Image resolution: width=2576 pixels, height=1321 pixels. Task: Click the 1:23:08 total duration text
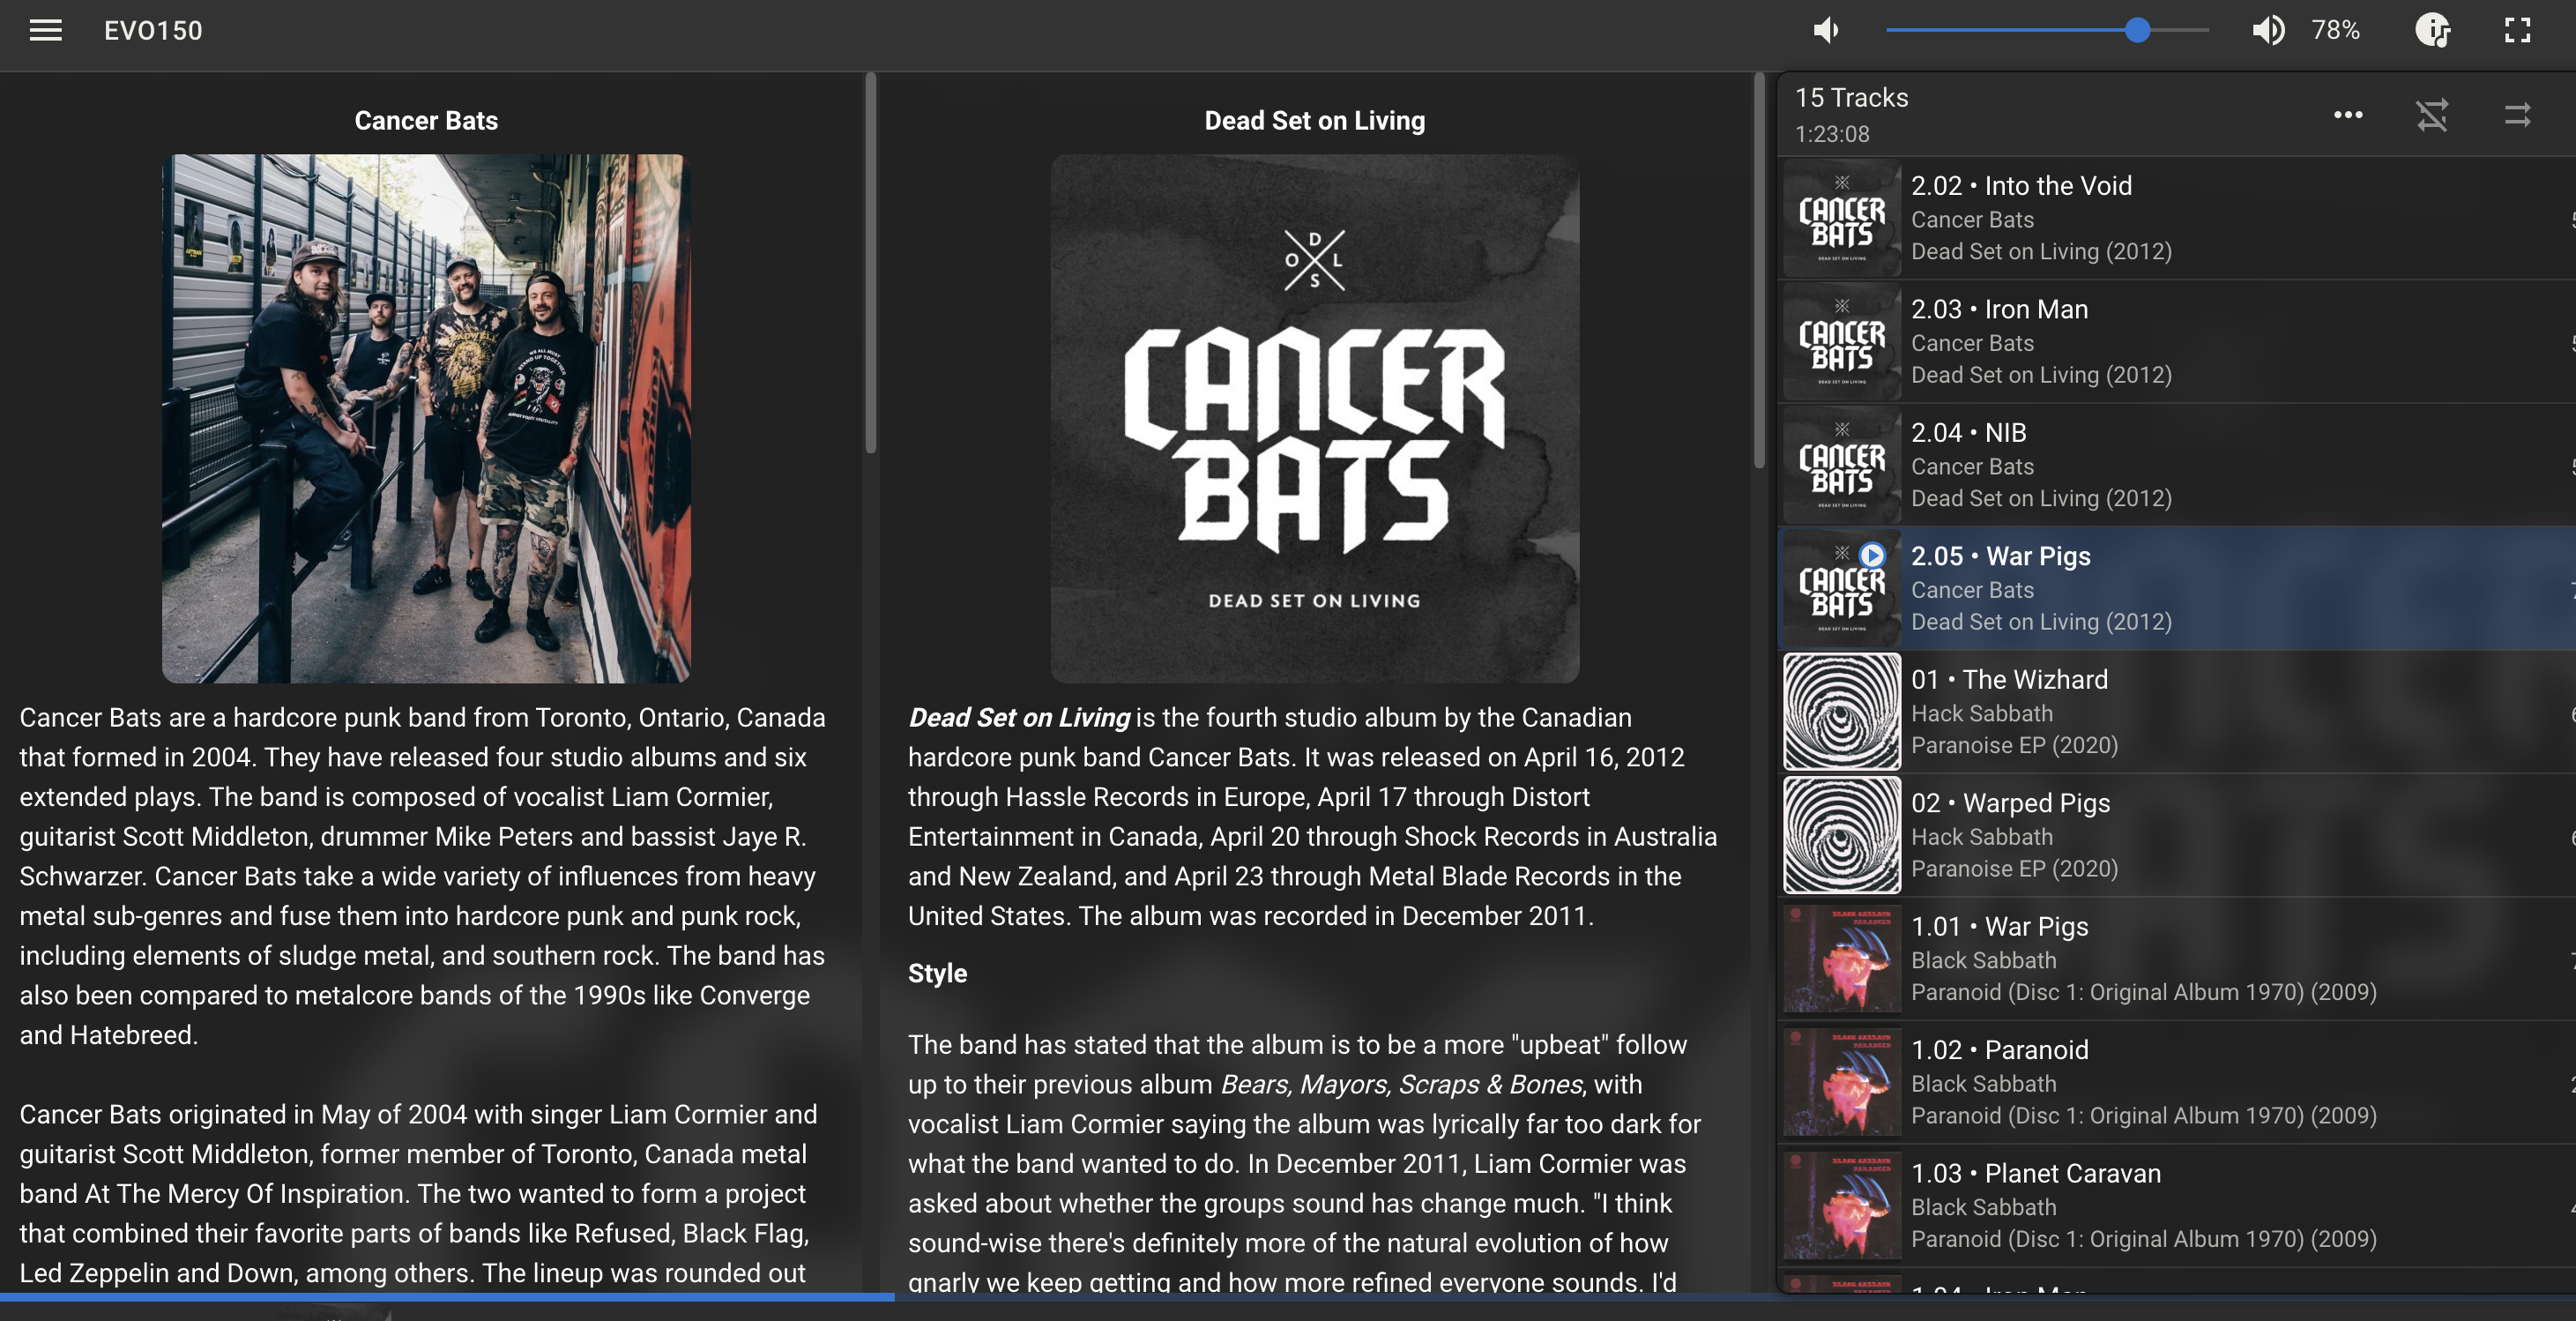tap(1832, 134)
